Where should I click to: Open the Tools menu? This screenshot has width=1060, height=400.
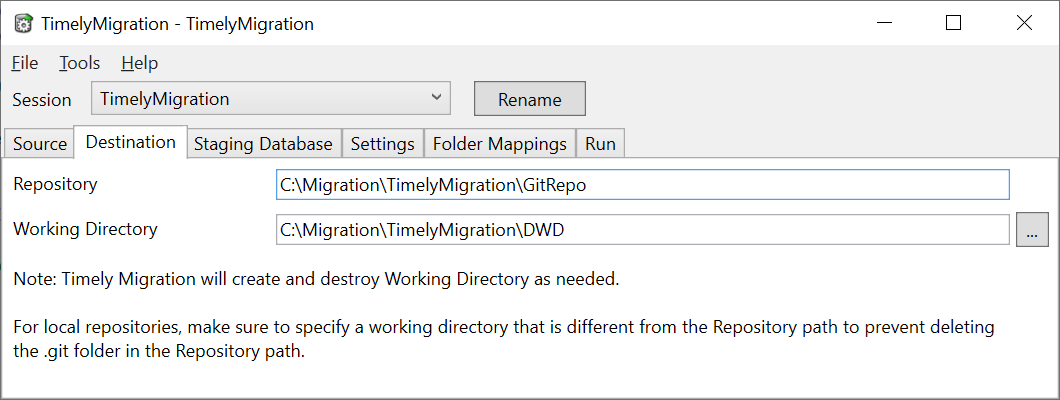(x=79, y=63)
